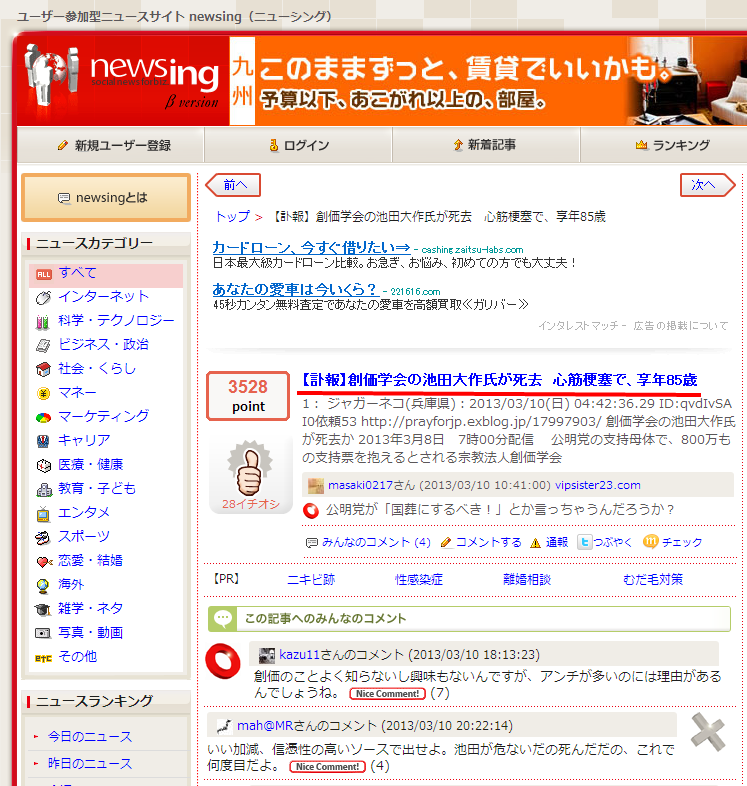Click the heart icon for 恋愛・結婚
Image resolution: width=747 pixels, height=786 pixels.
[x=44, y=562]
